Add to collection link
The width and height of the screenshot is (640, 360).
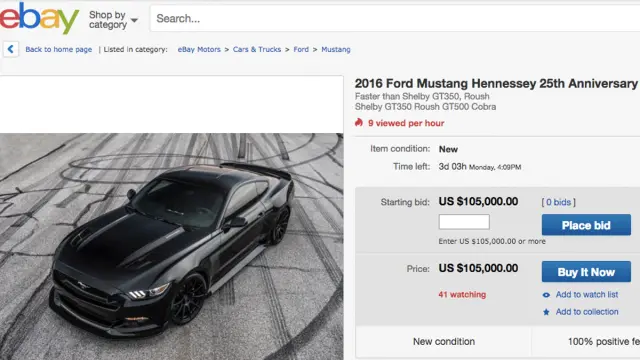[587, 312]
